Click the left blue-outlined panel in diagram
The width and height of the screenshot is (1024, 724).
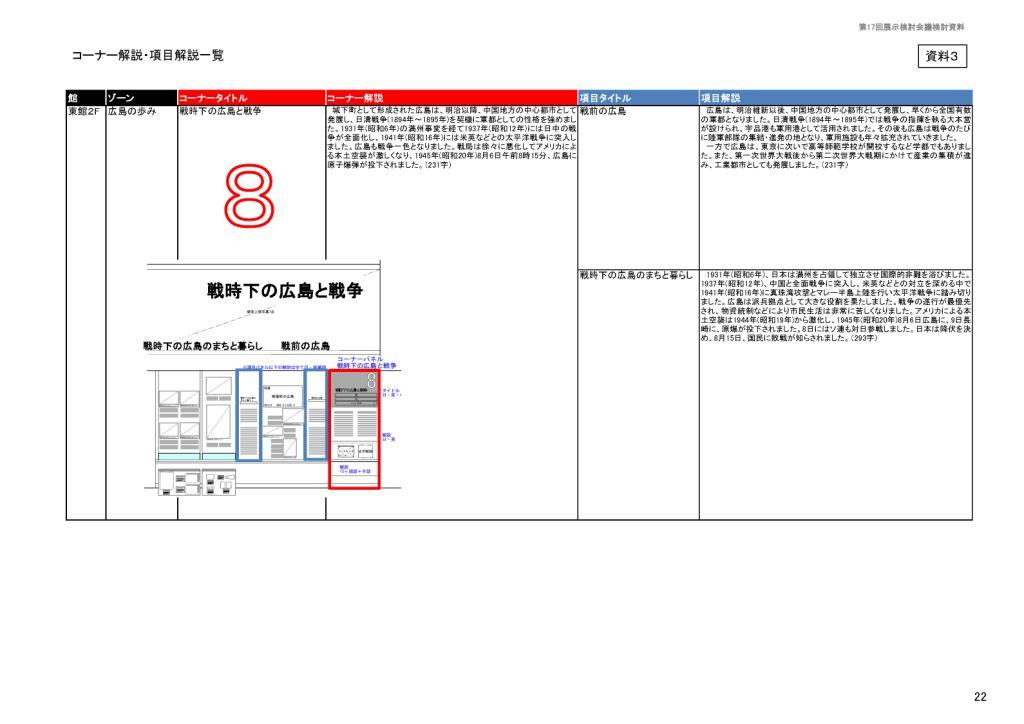tap(250, 418)
